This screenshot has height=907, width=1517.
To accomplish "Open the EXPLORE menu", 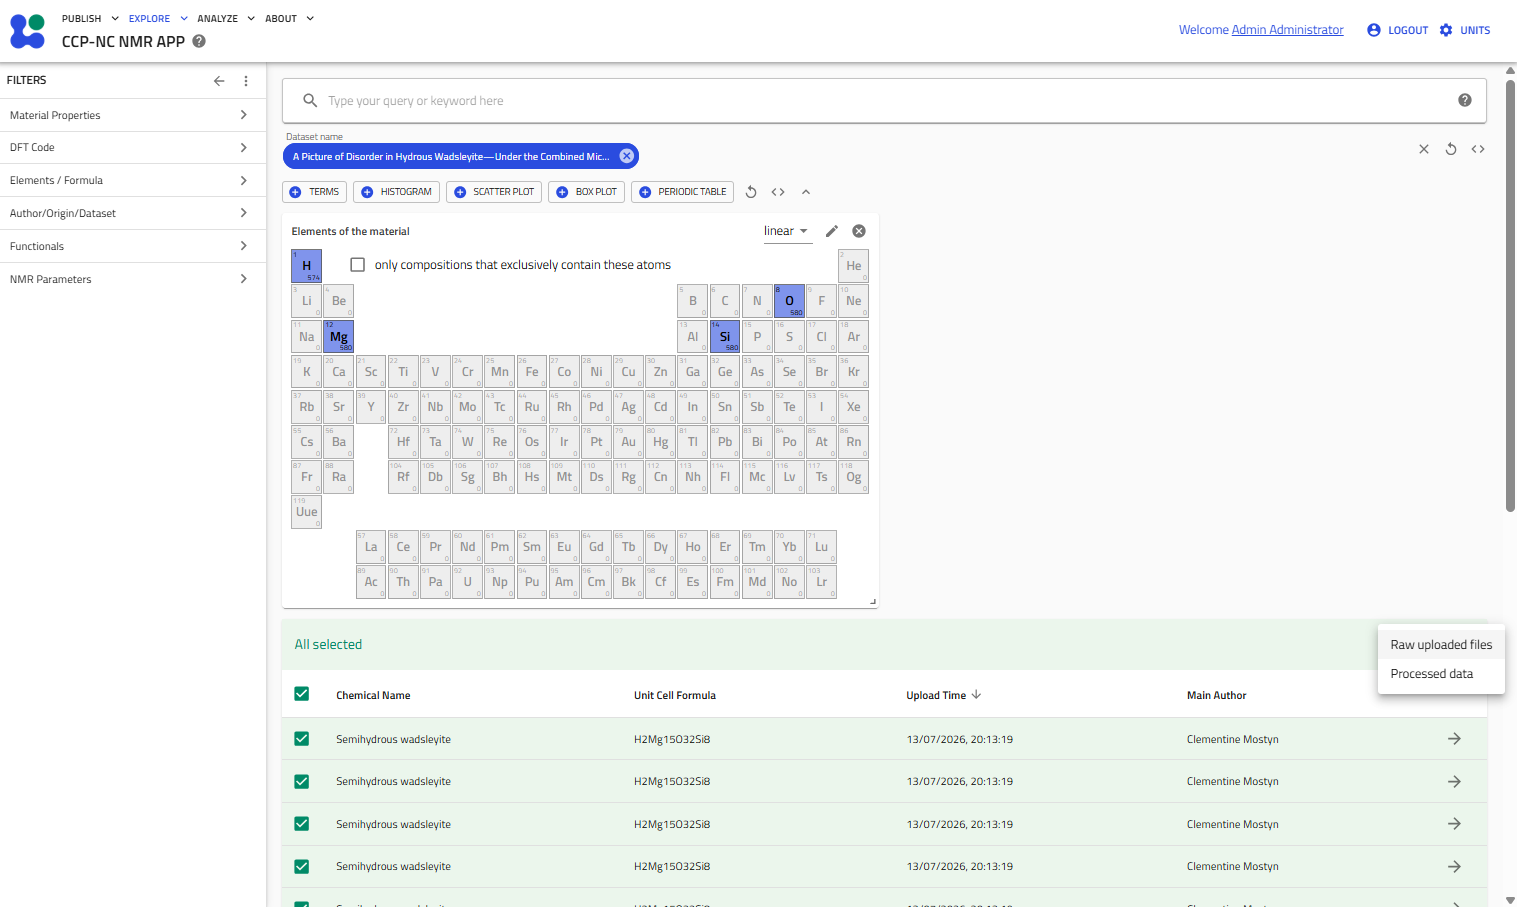I will pyautogui.click(x=158, y=18).
